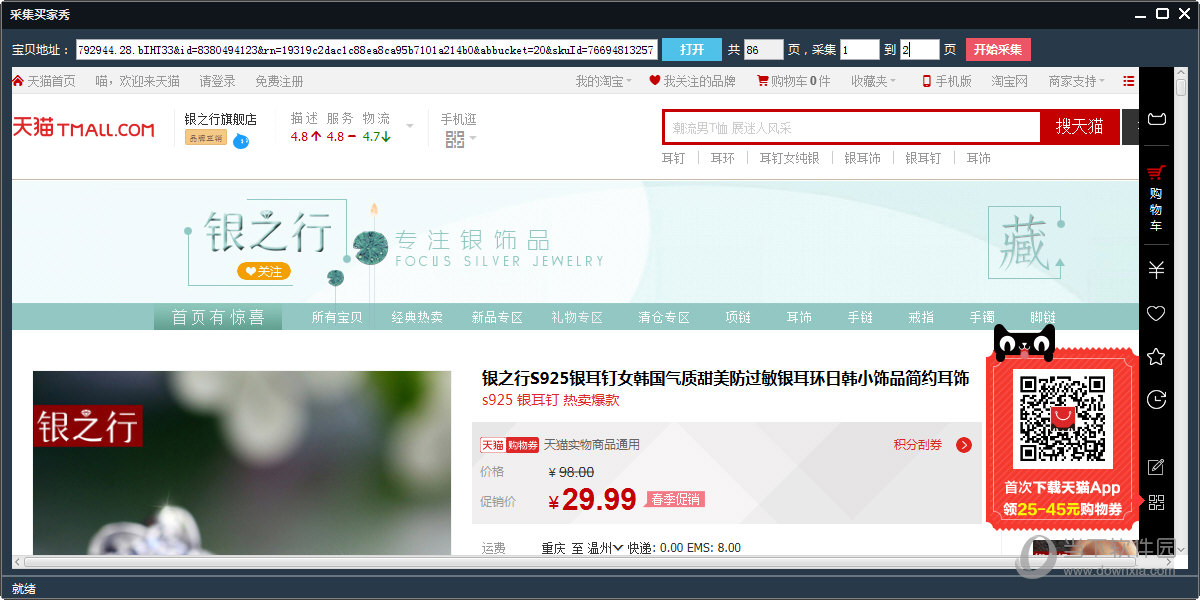Click the 就绪 status bar text
The height and width of the screenshot is (600, 1200).
[x=24, y=588]
